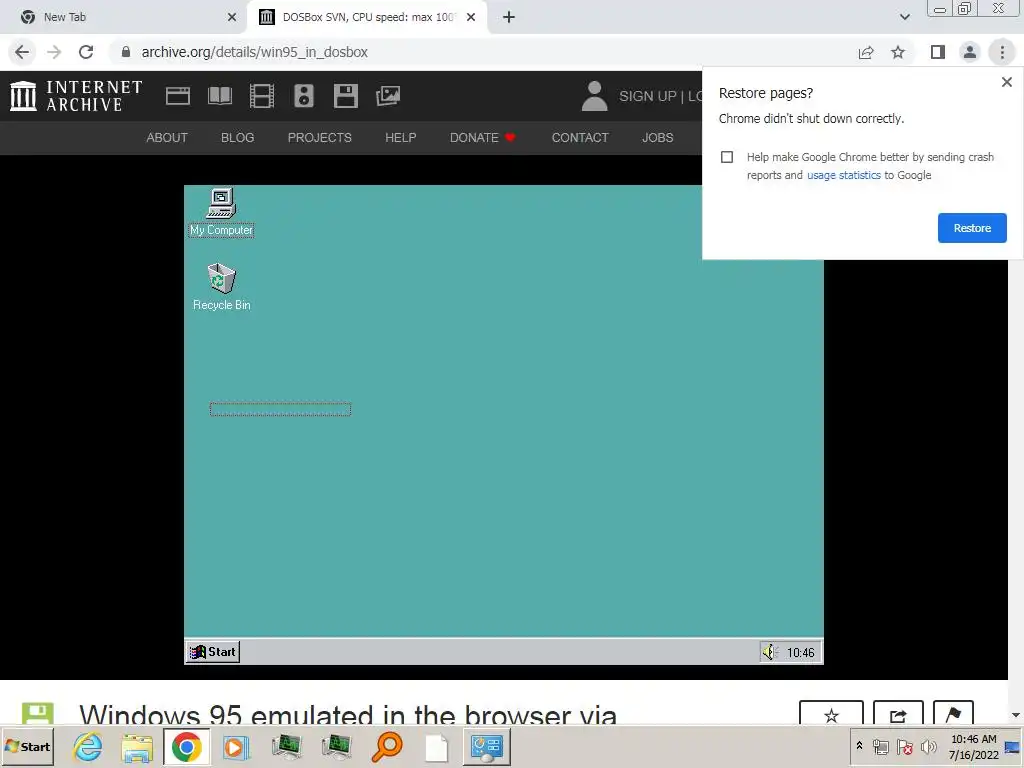Click the page scrollbar down arrow

(1016, 715)
